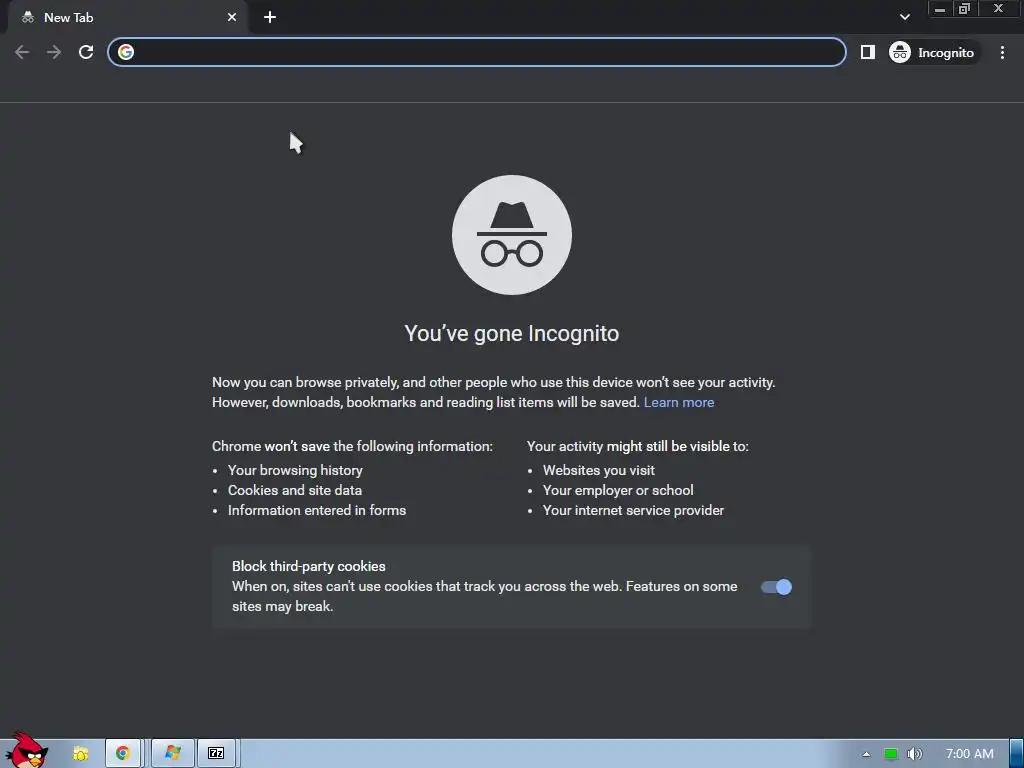Expand the tab search chevron
1024x768 pixels.
pos(904,17)
